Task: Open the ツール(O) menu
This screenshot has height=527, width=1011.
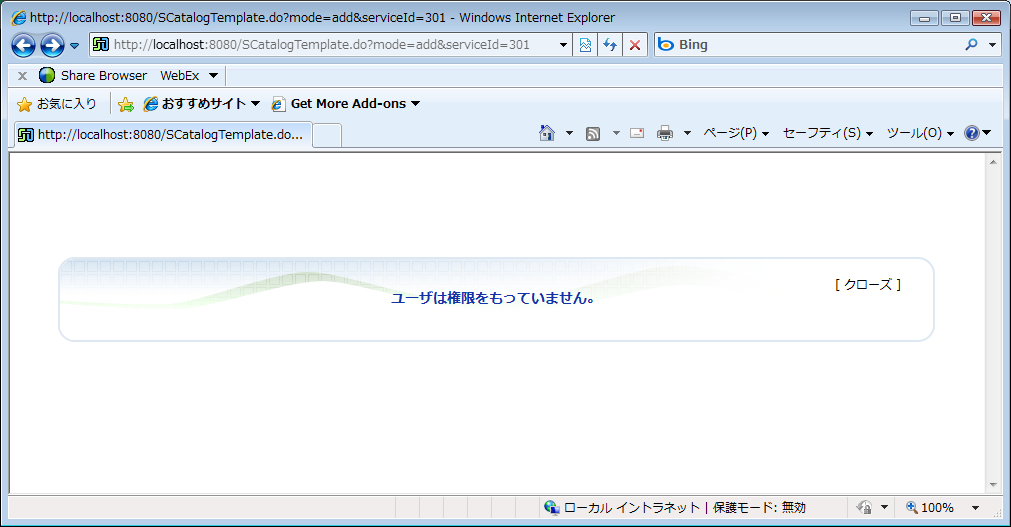Action: pyautogui.click(x=919, y=133)
